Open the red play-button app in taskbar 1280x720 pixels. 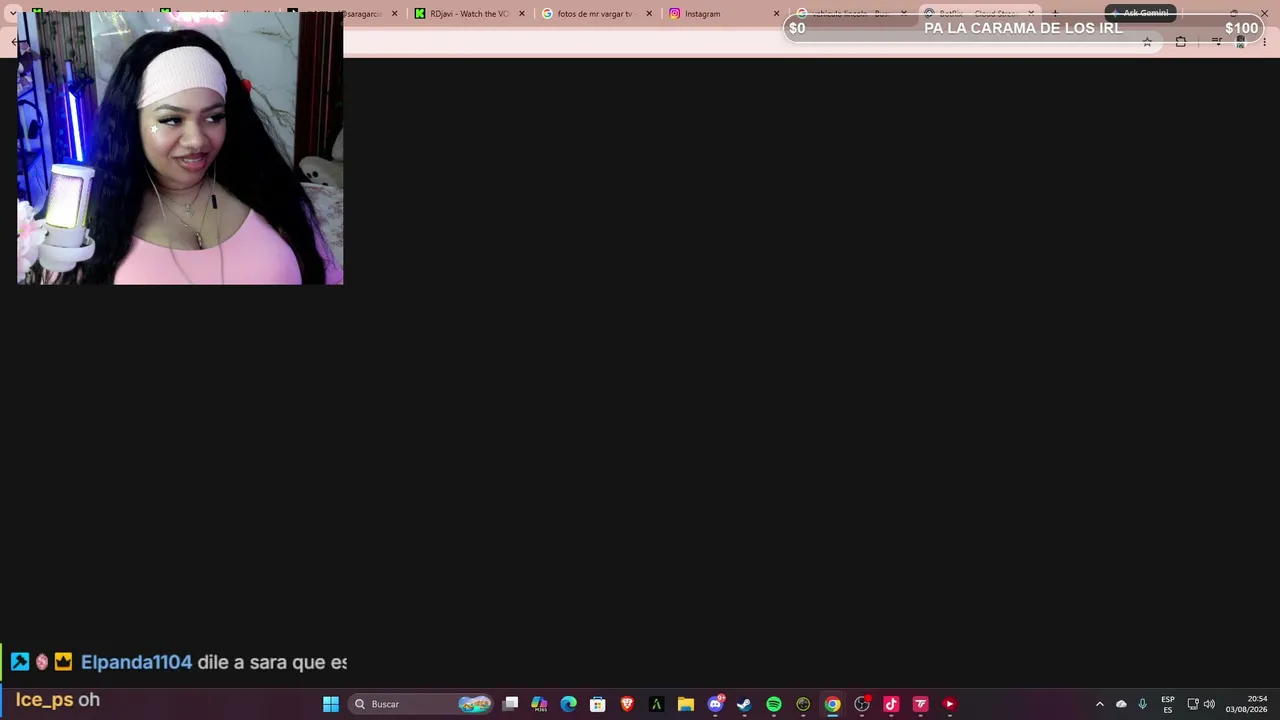click(x=949, y=704)
